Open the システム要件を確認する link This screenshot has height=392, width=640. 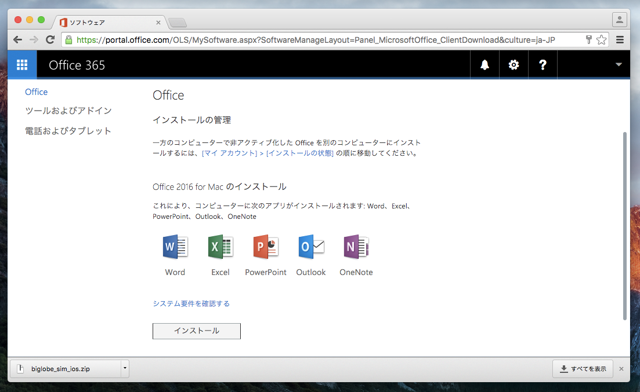coord(191,303)
